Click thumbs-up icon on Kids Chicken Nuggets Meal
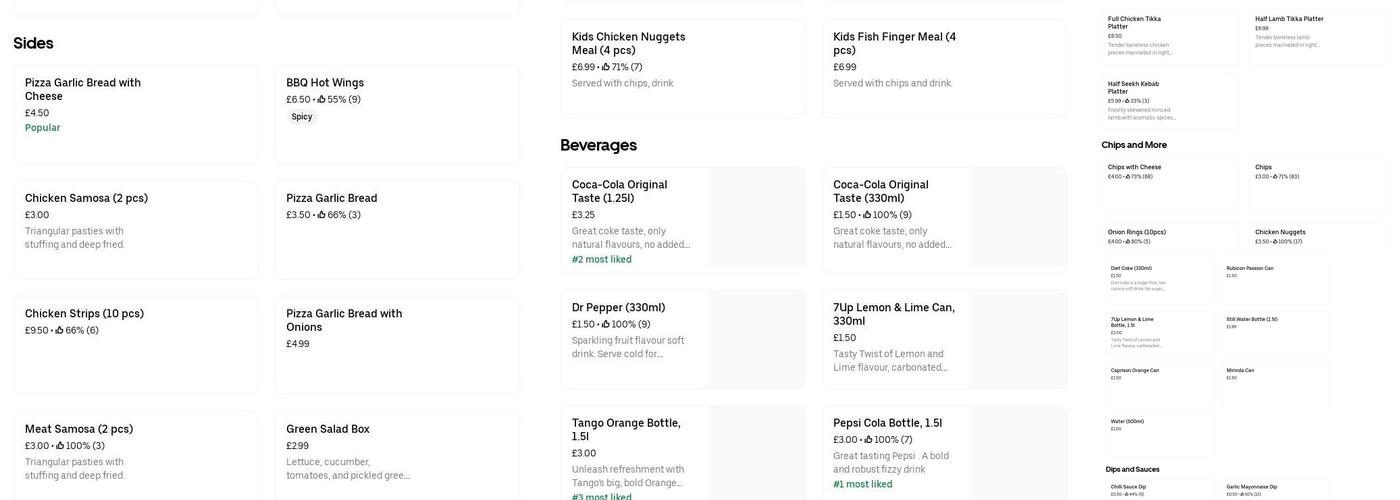This screenshot has height=500, width=1400. point(606,68)
